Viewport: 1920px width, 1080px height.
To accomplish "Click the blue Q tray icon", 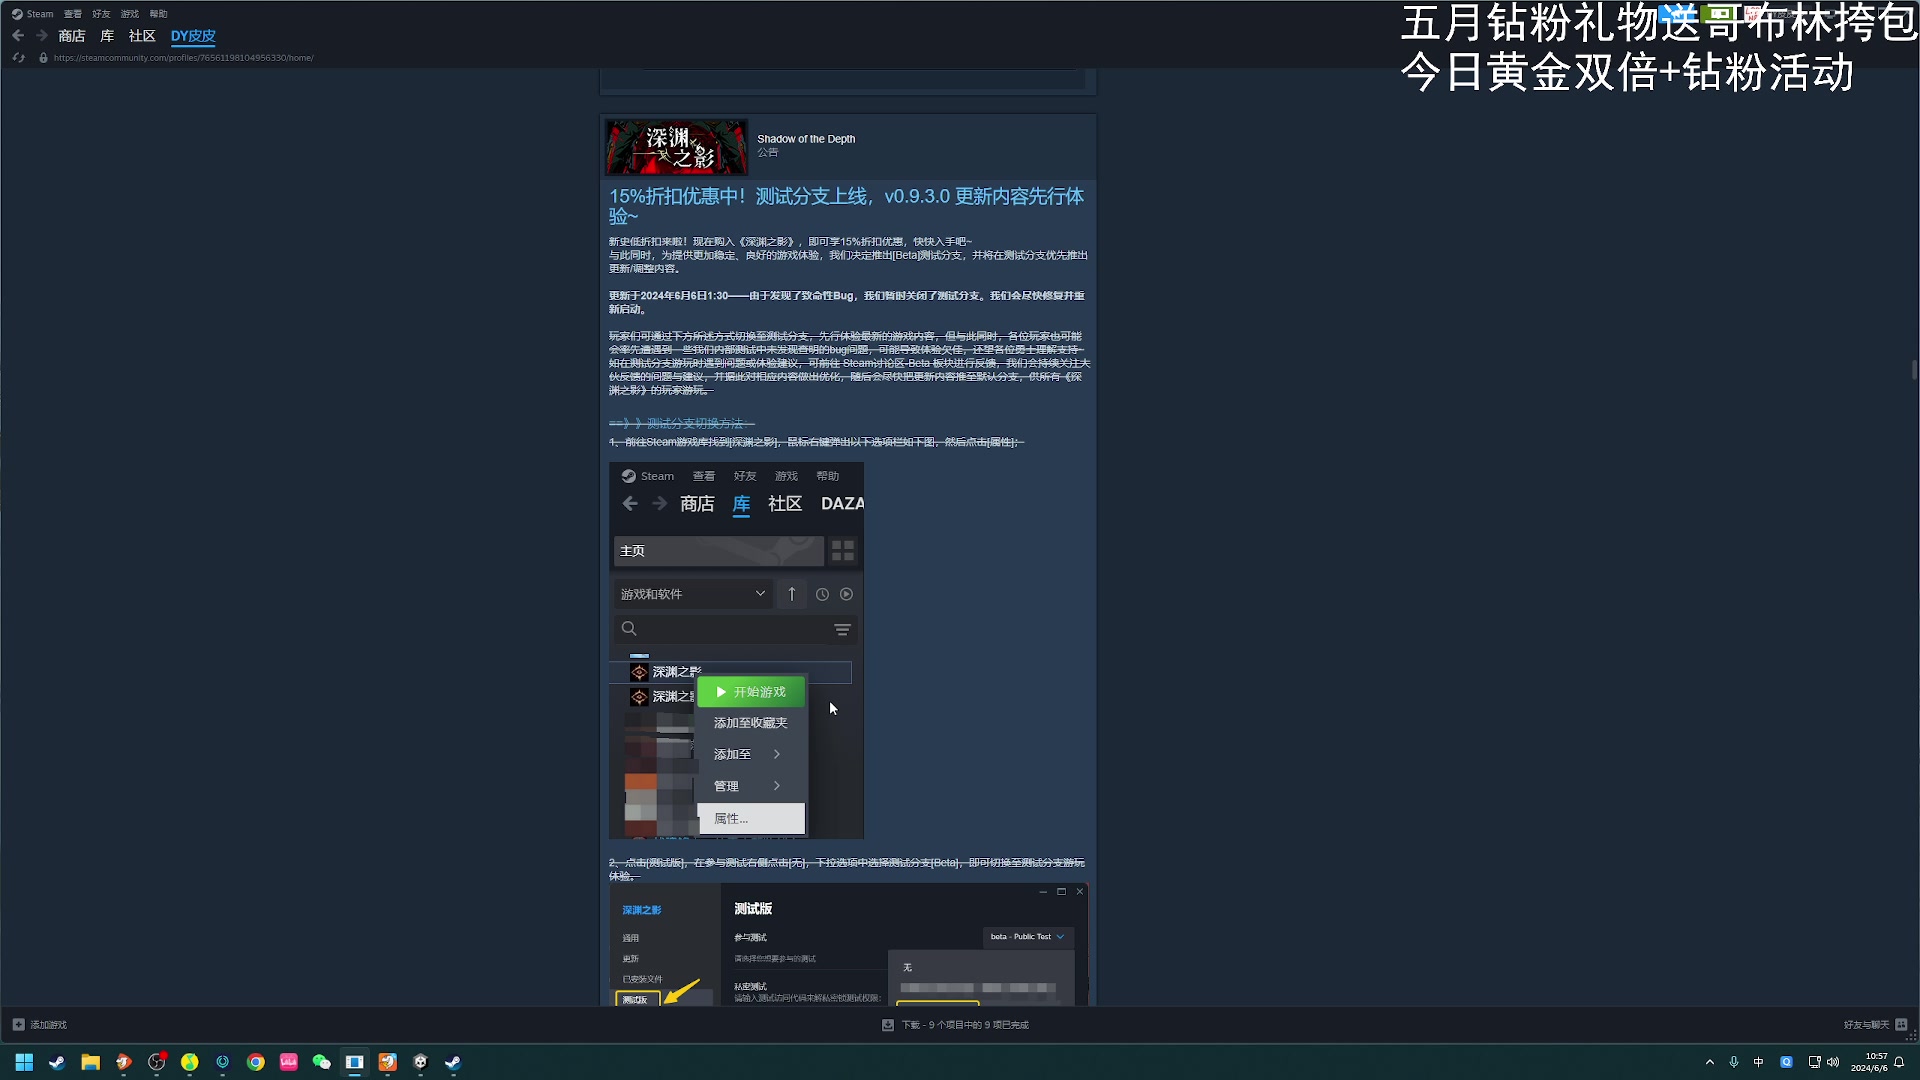I will (x=1786, y=1062).
